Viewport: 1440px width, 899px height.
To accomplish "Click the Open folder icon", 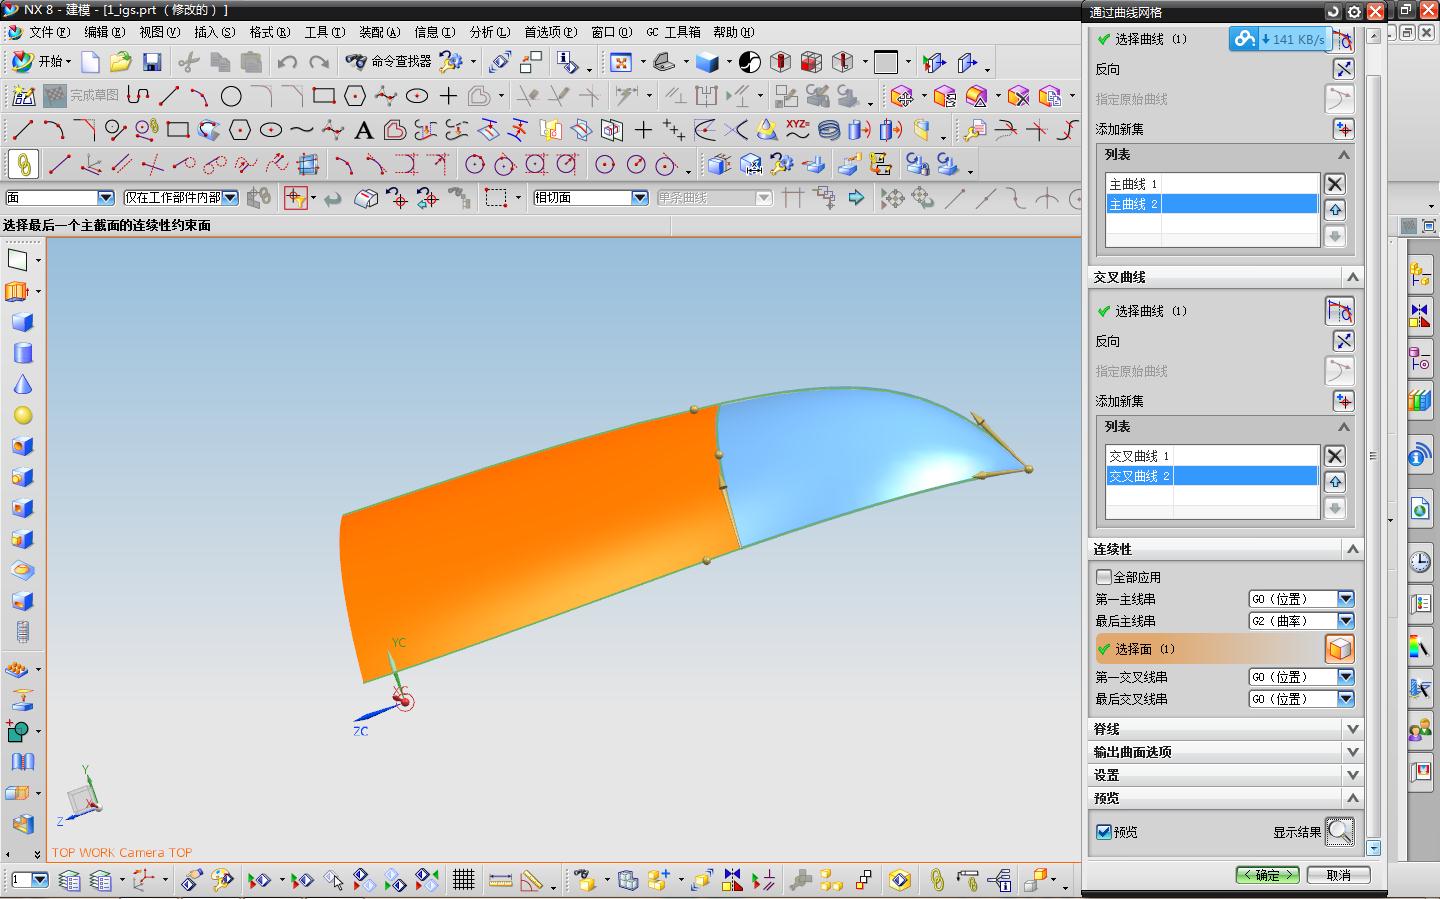I will point(121,62).
